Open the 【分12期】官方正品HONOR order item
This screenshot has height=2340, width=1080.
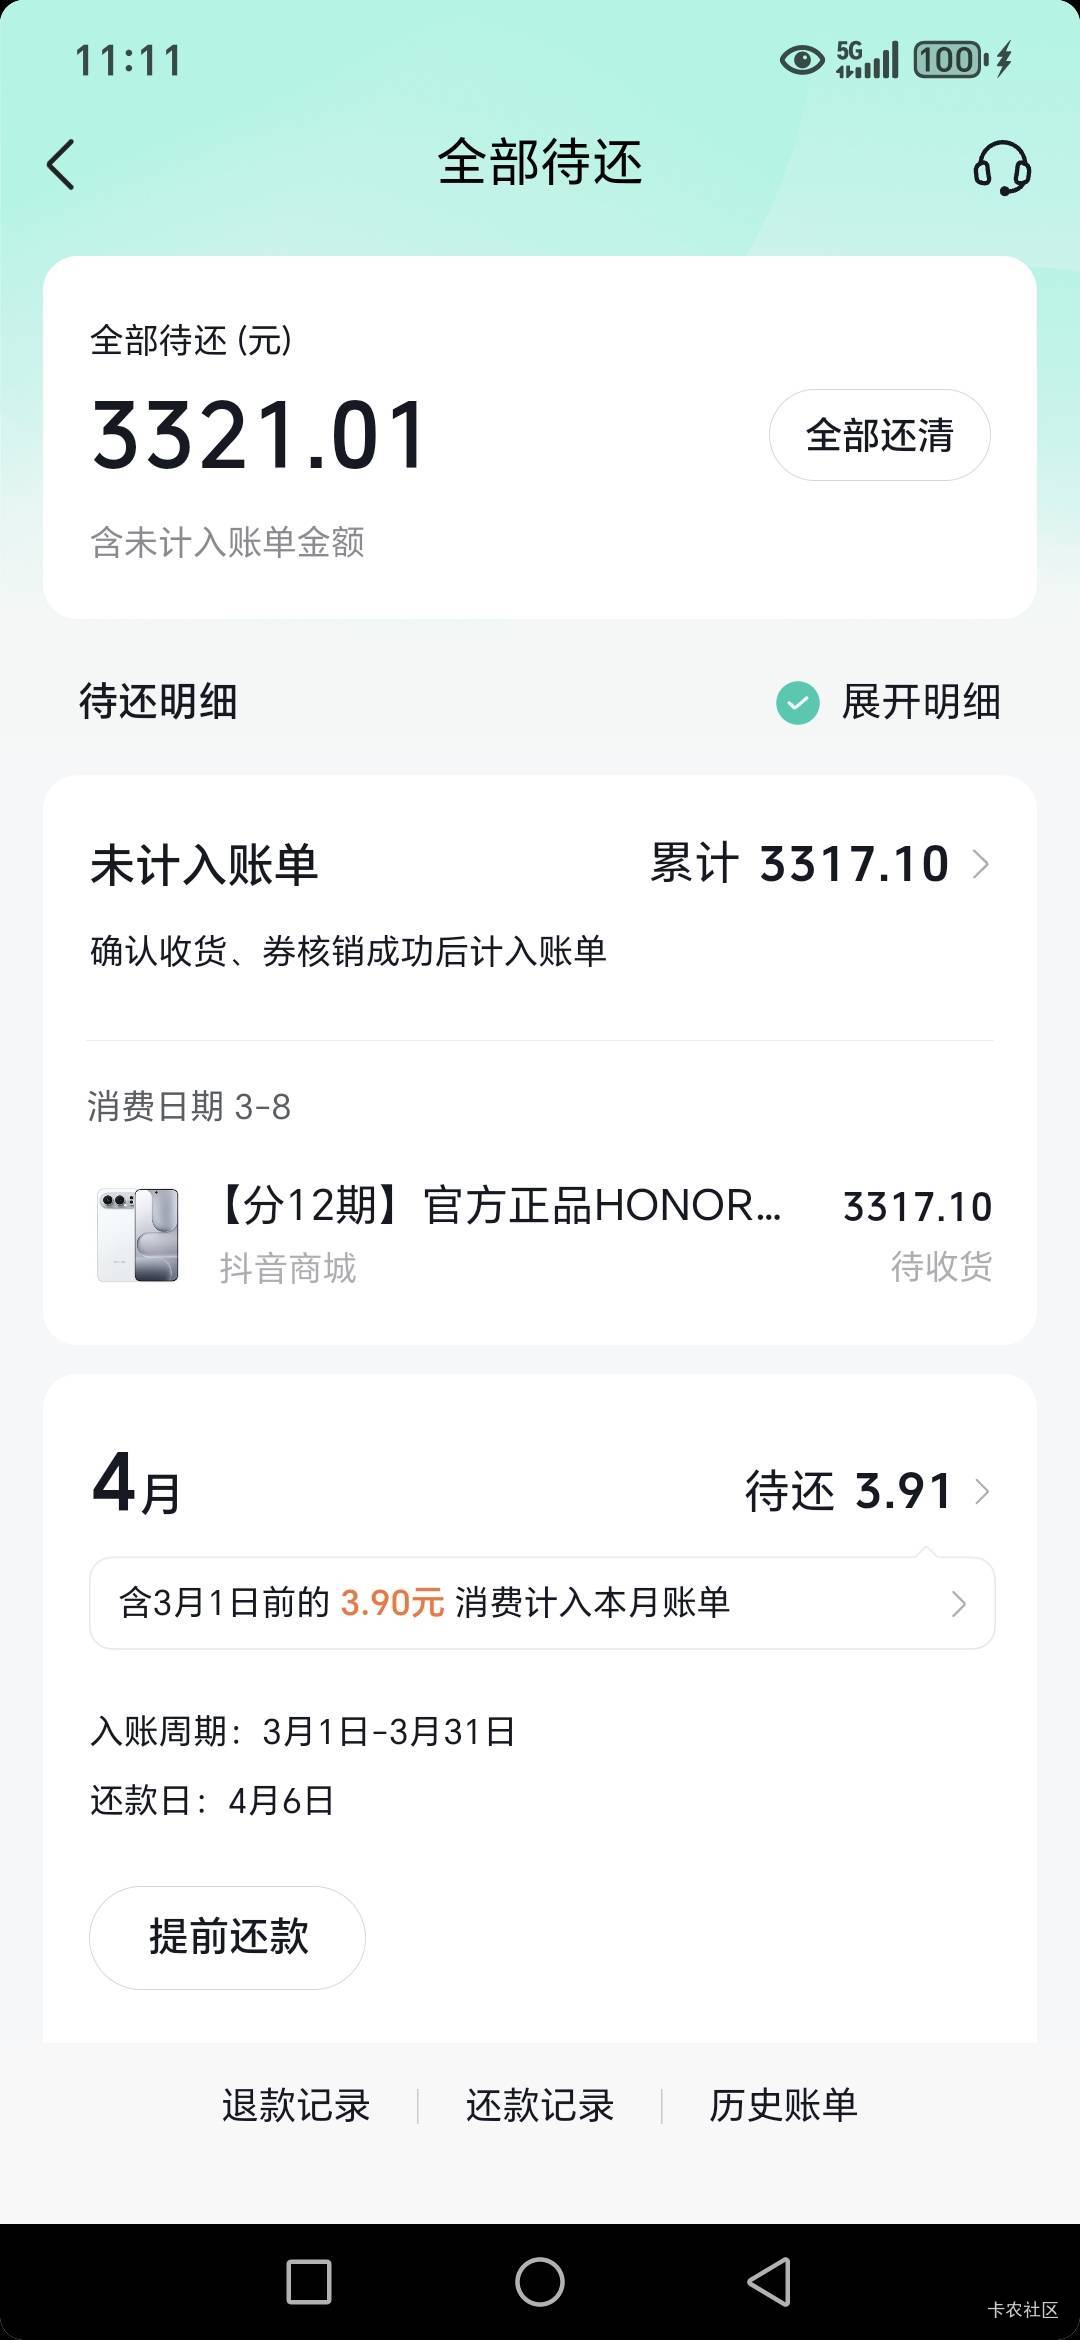pyautogui.click(x=500, y=1206)
